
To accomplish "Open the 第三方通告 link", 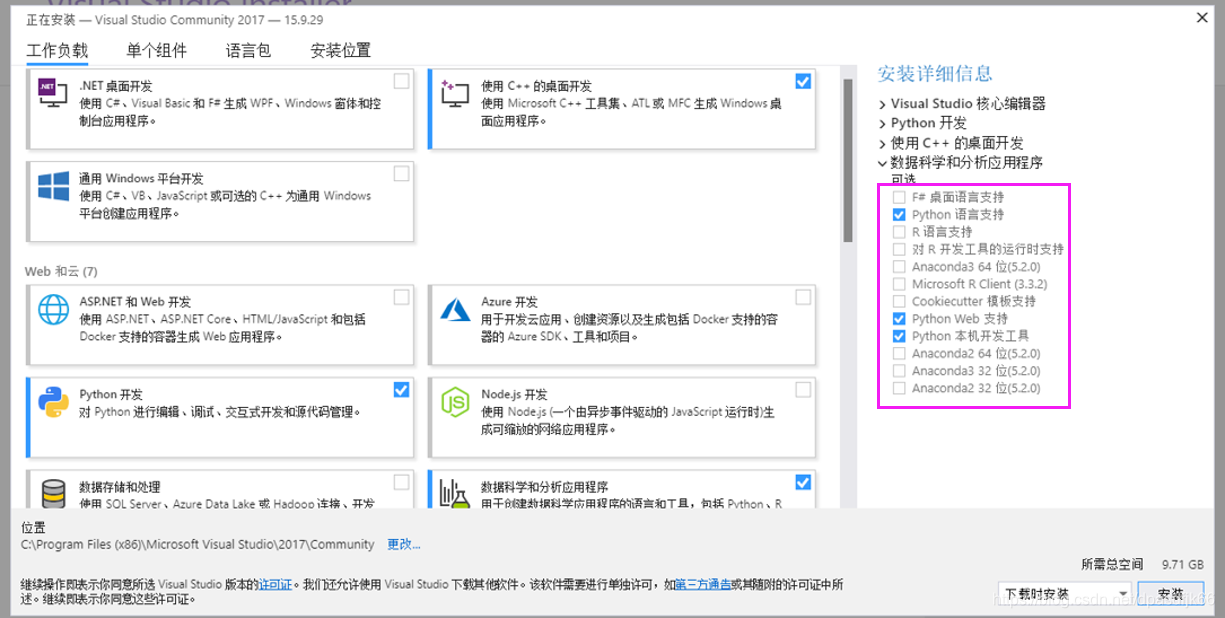I will (703, 584).
